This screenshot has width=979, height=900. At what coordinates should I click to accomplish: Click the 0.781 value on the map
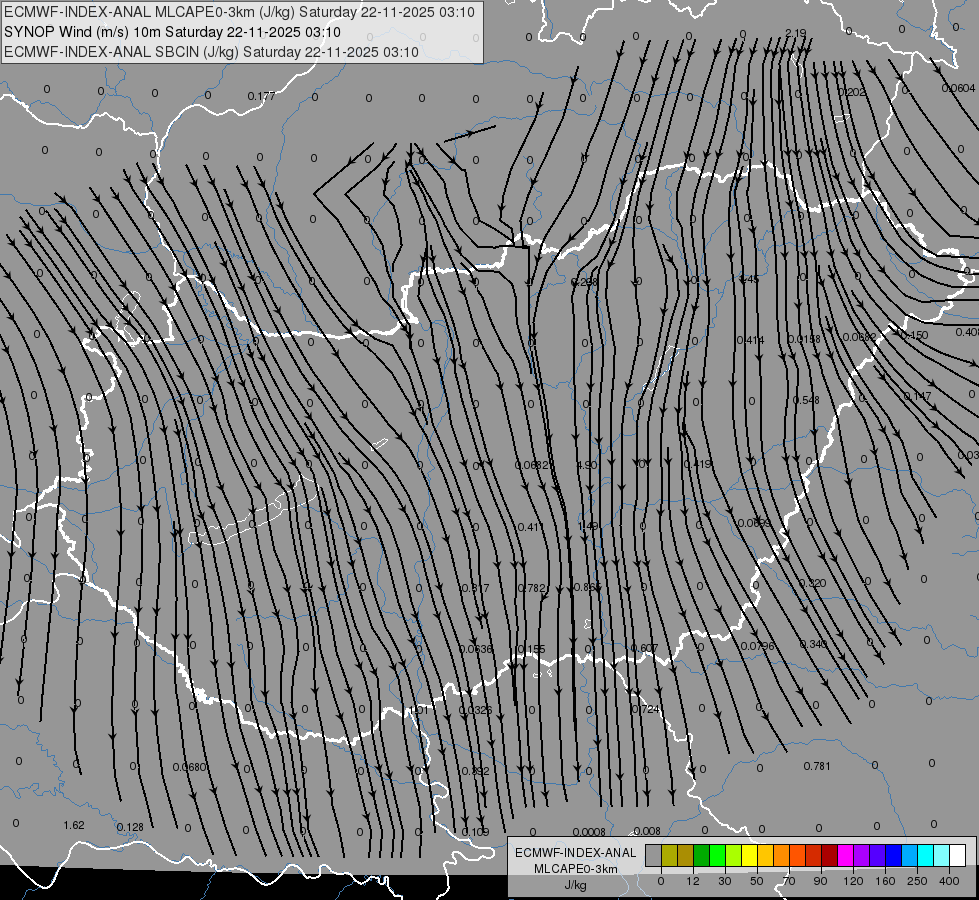coord(817,766)
